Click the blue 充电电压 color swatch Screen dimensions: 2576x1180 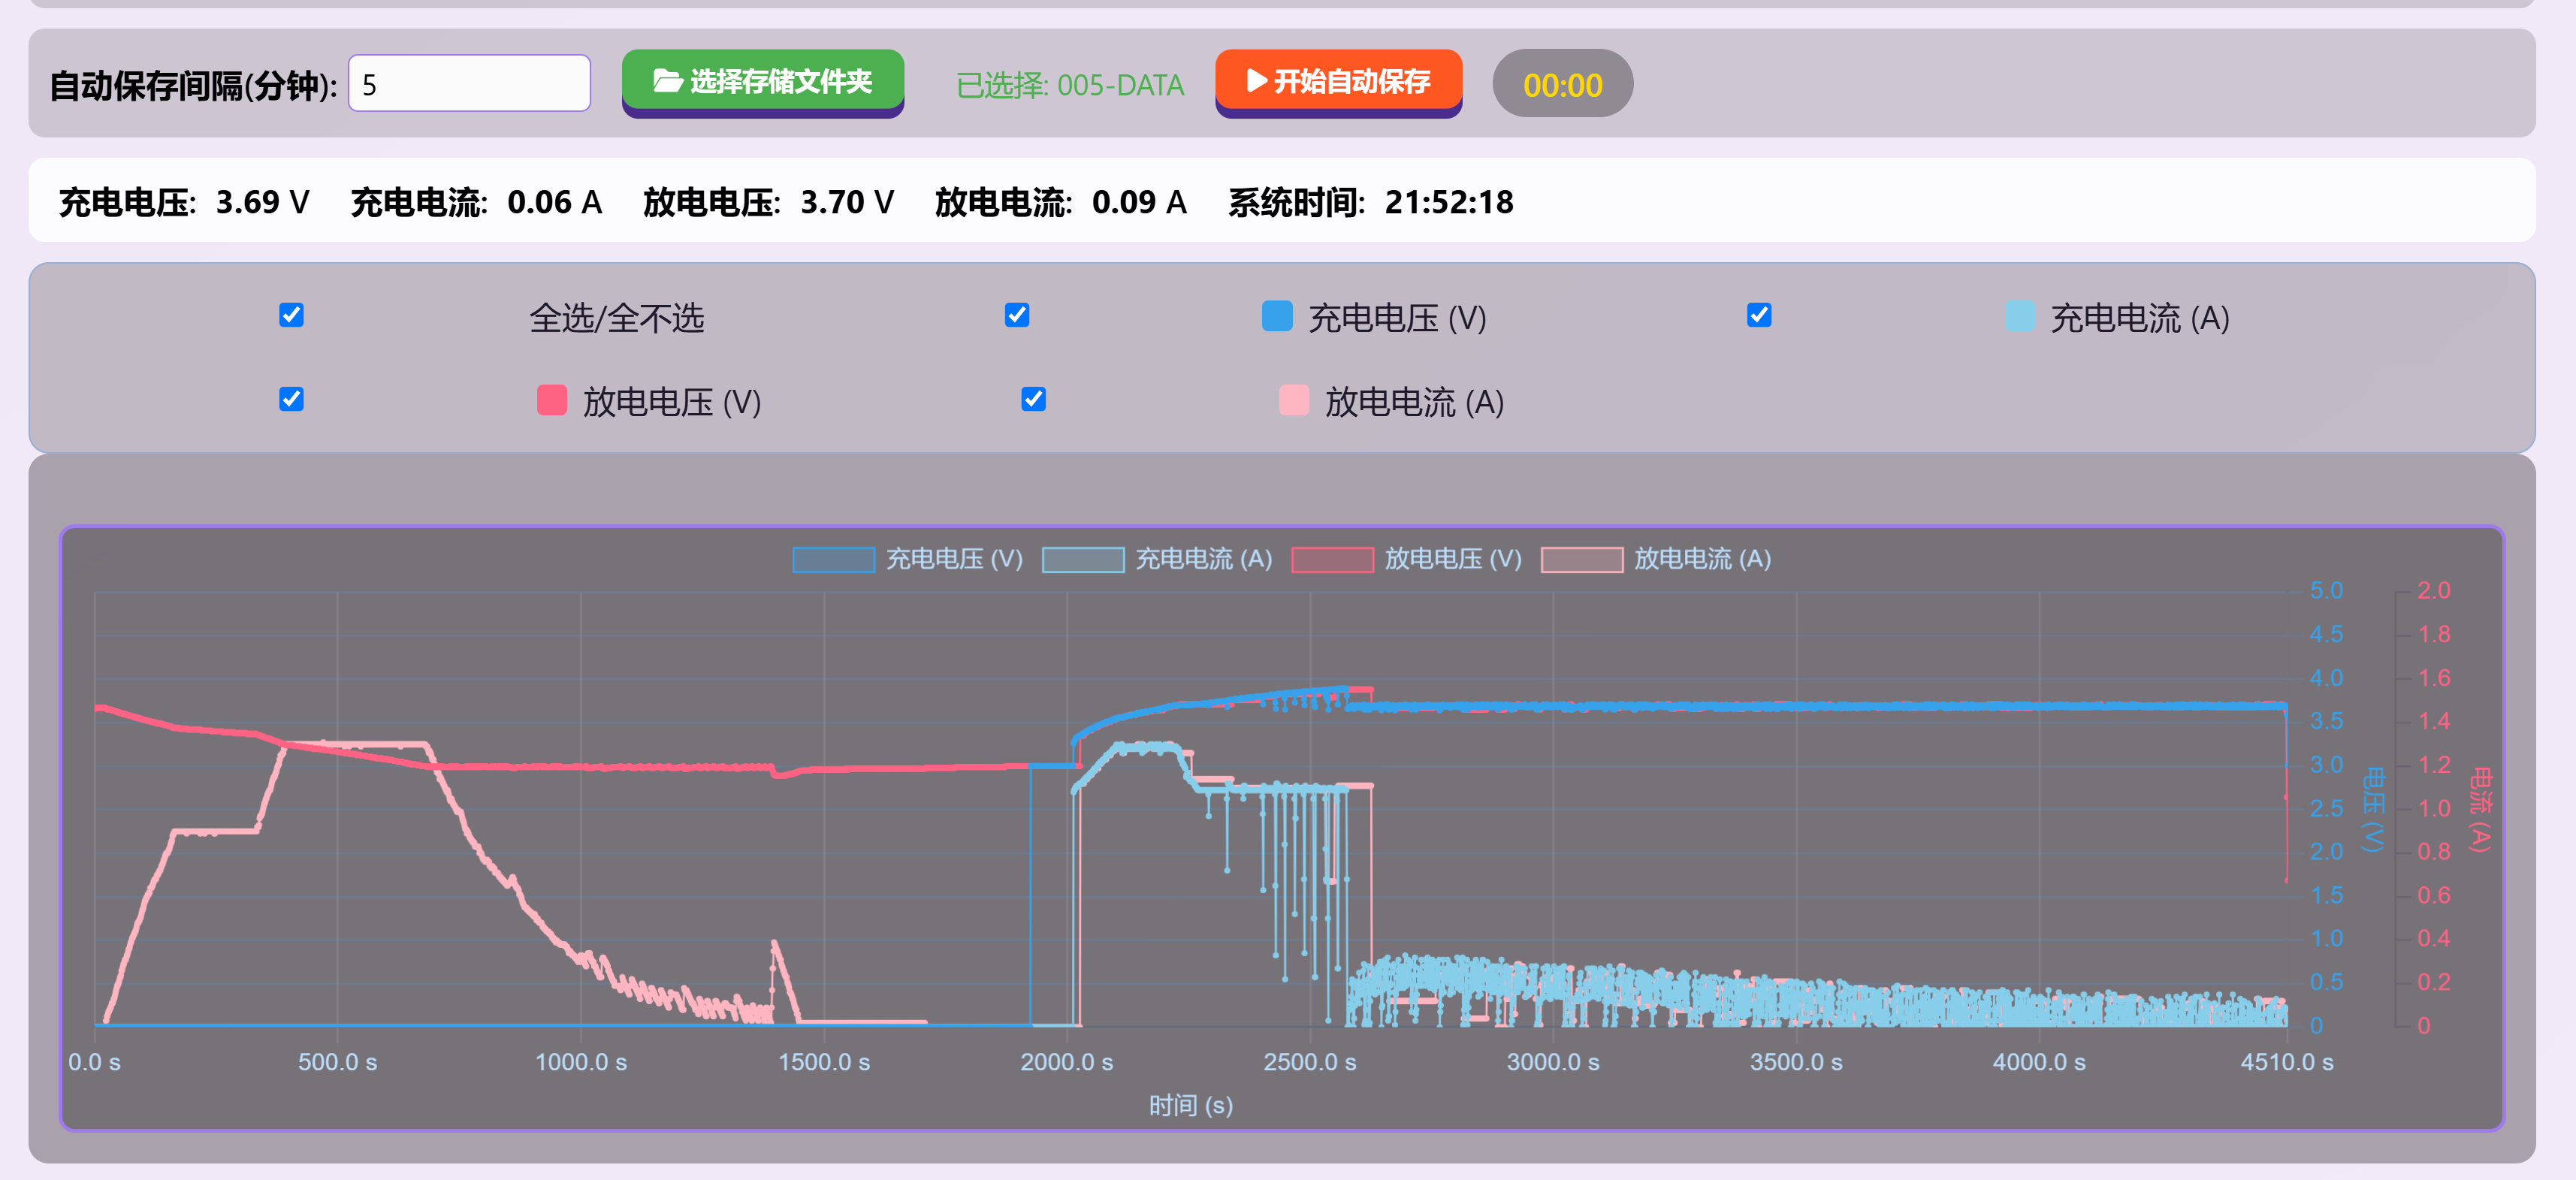[x=1277, y=316]
